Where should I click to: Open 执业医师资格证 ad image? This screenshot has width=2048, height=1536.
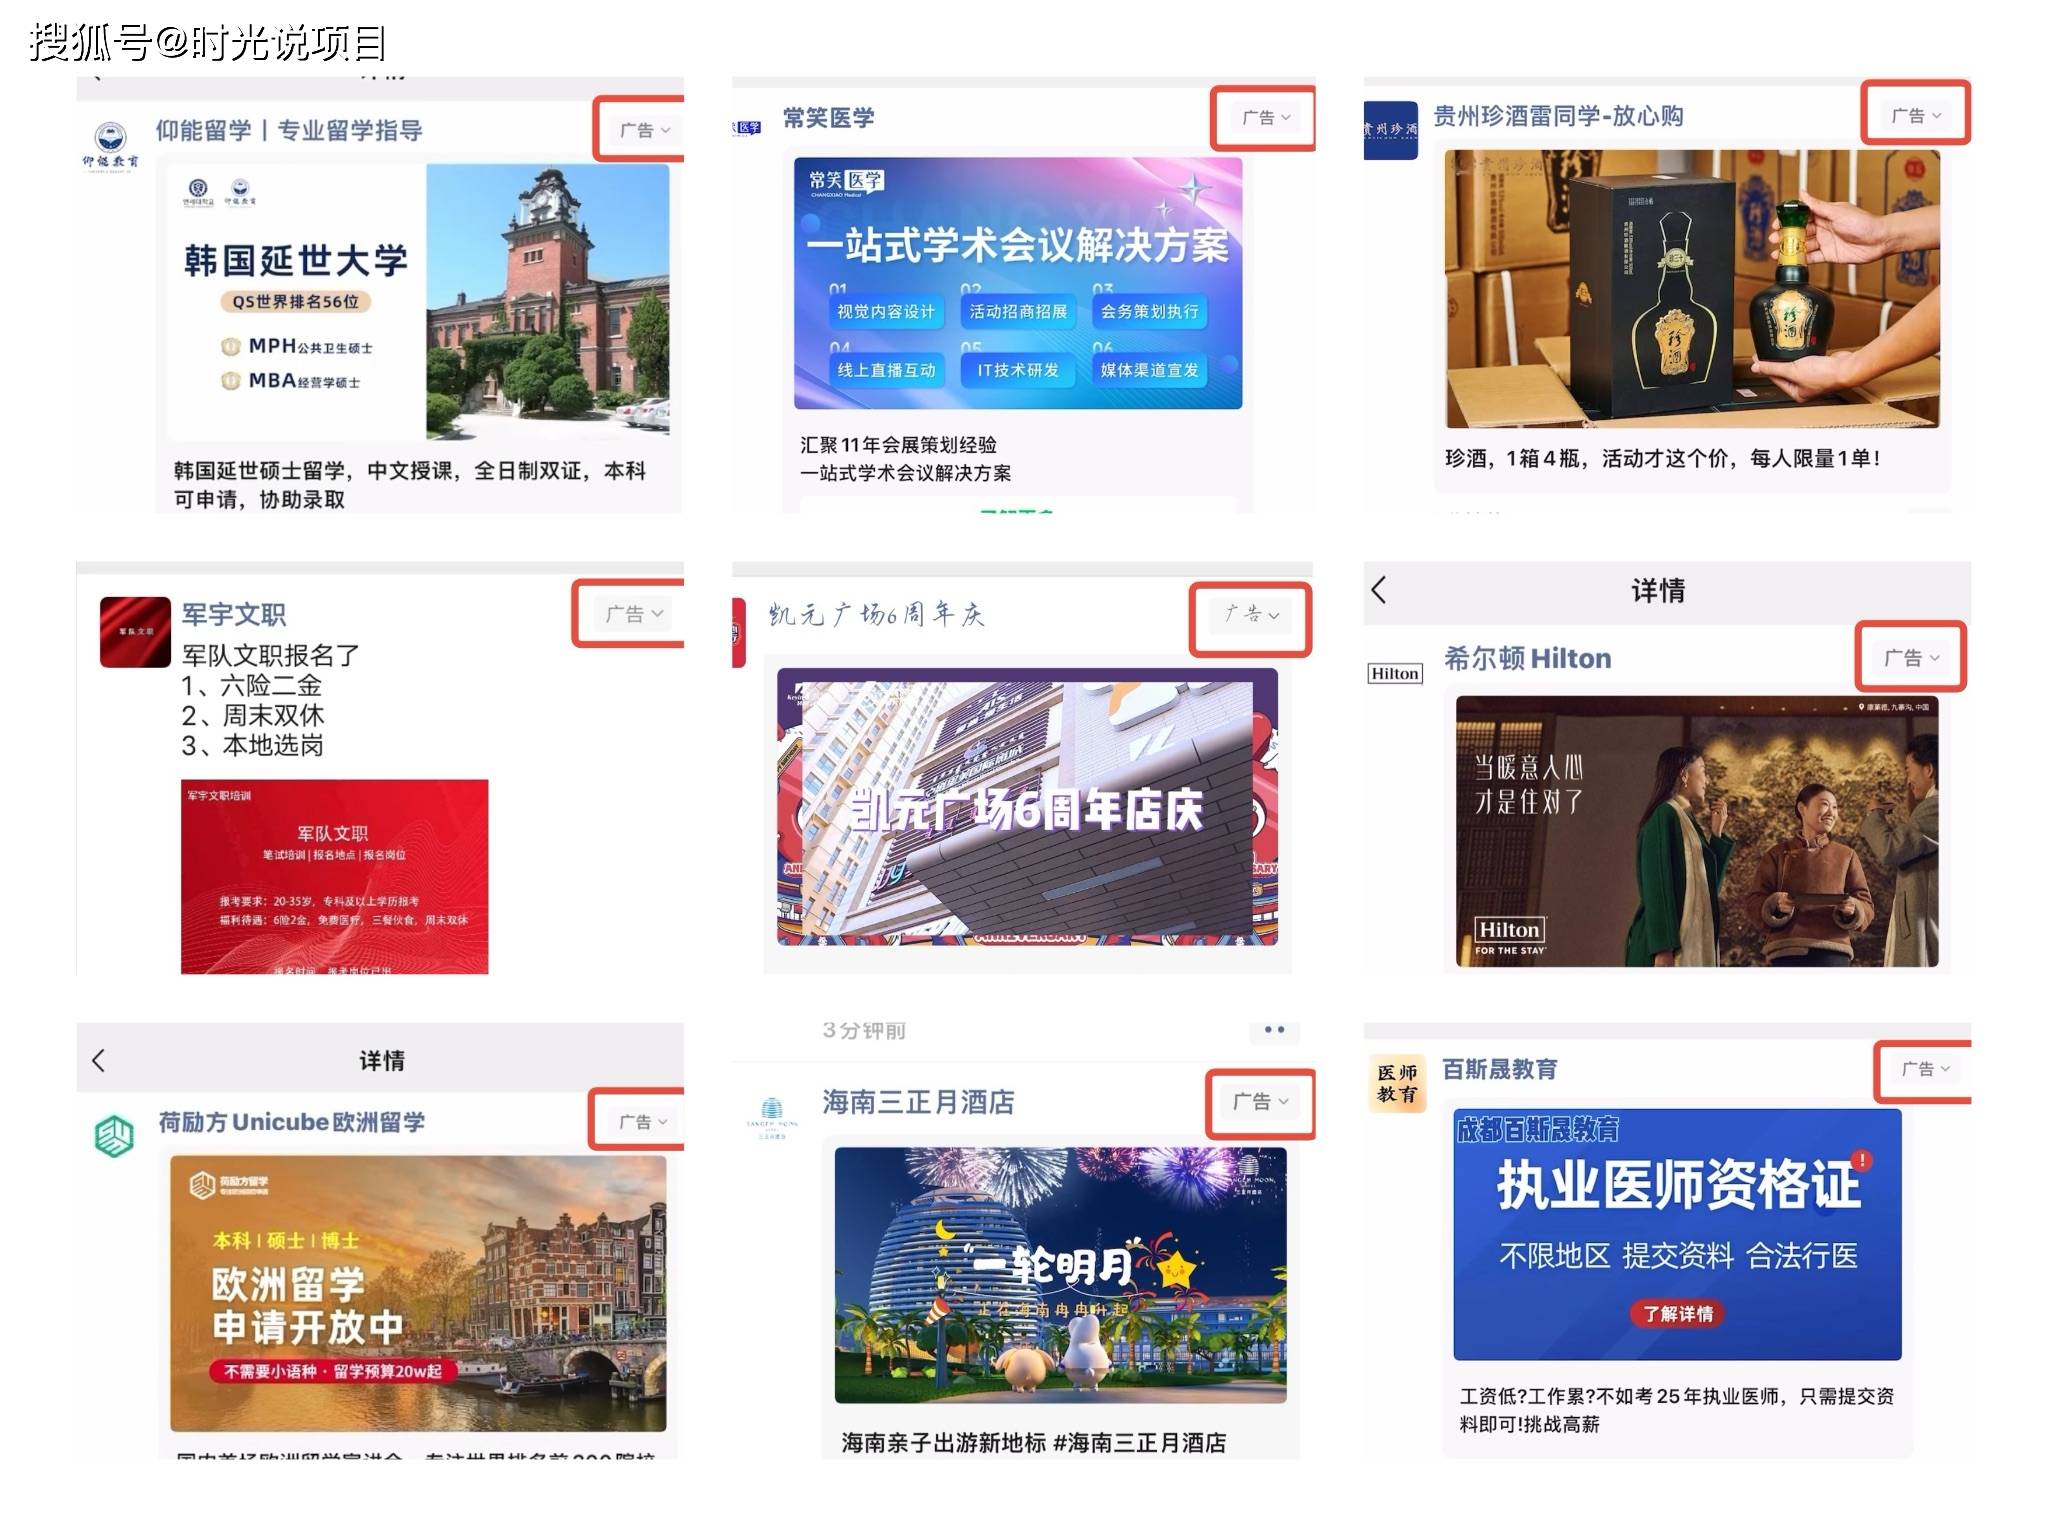click(x=1677, y=1234)
